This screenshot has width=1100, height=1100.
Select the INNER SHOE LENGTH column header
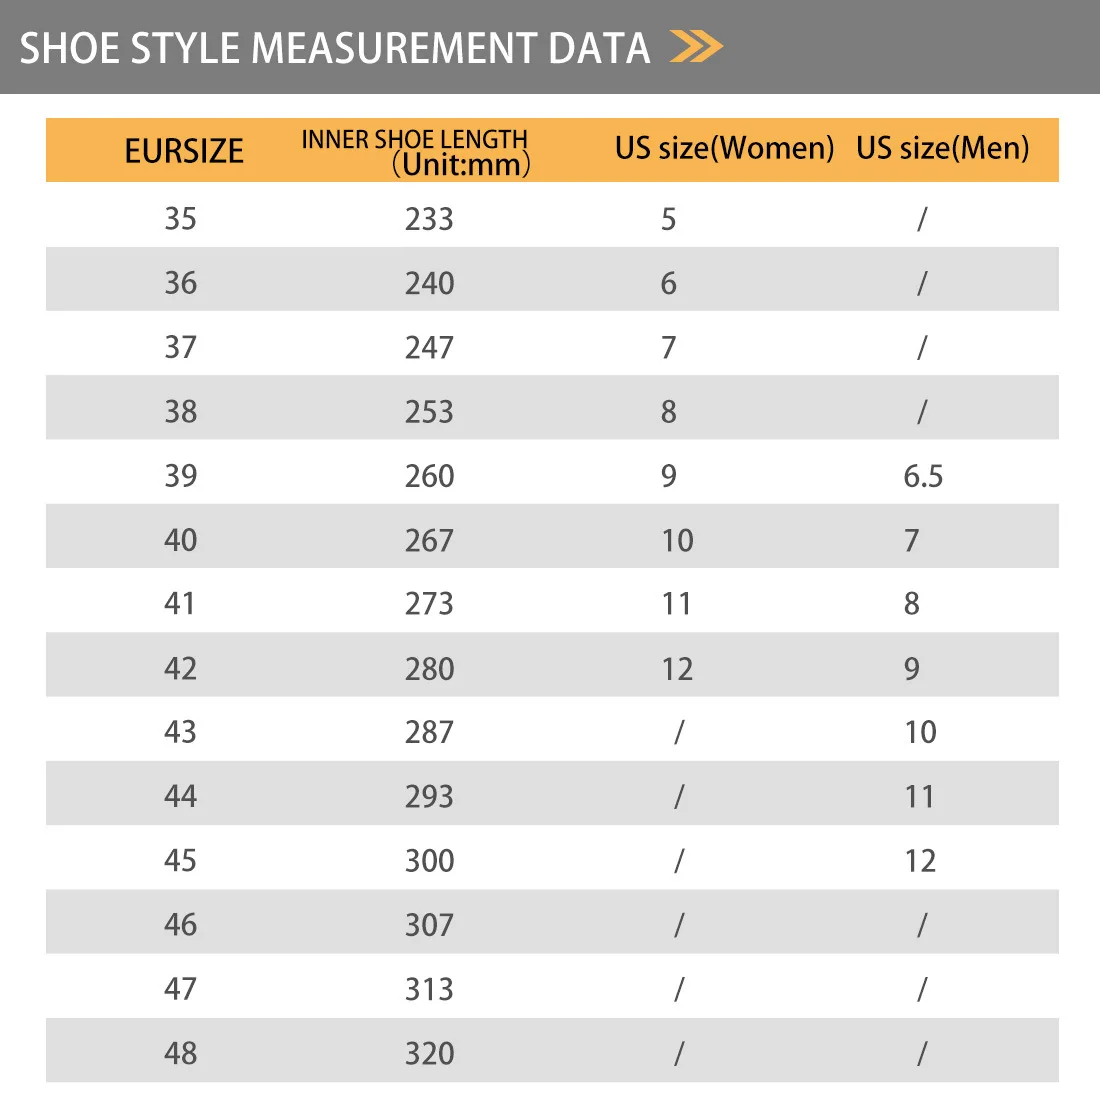[x=415, y=152]
